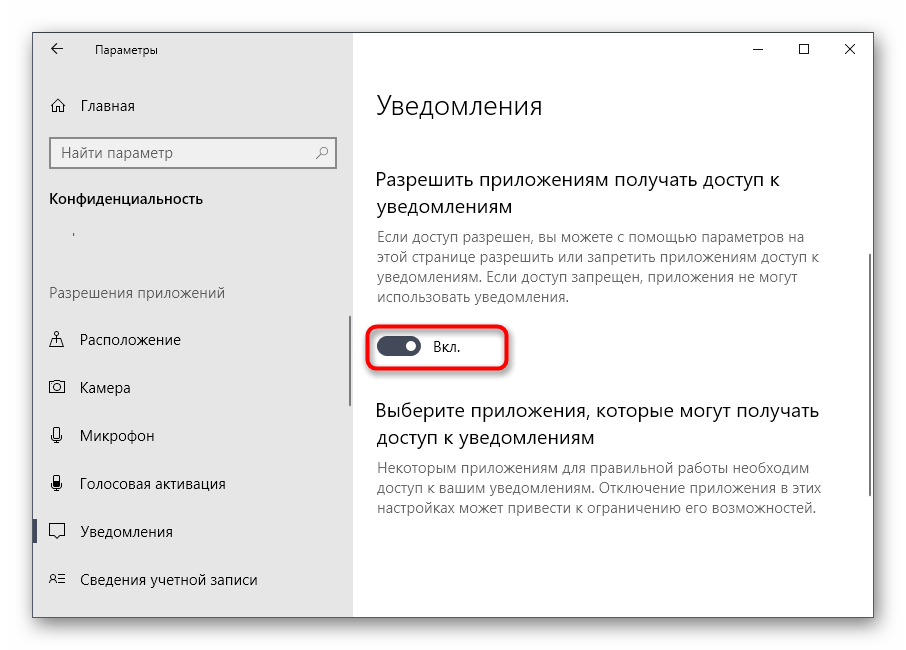Click the search magnifier icon

[322, 153]
